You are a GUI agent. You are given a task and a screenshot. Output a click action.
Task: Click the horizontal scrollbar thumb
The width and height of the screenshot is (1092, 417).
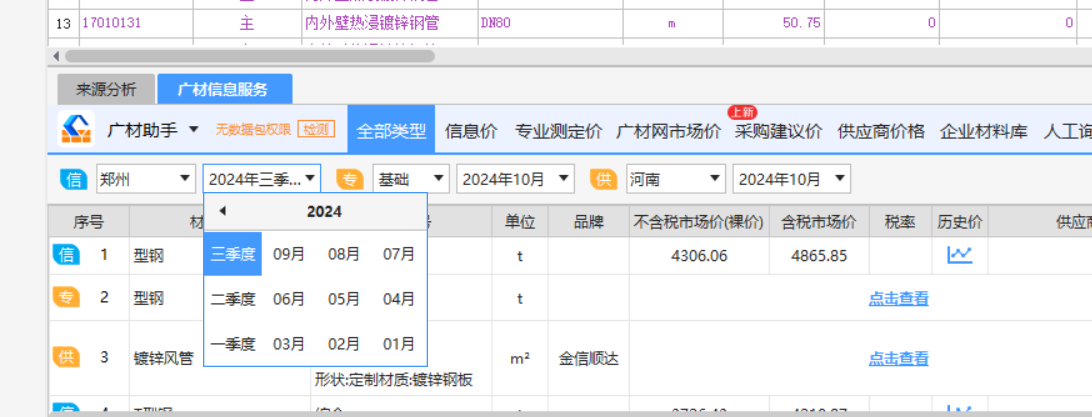click(250, 56)
